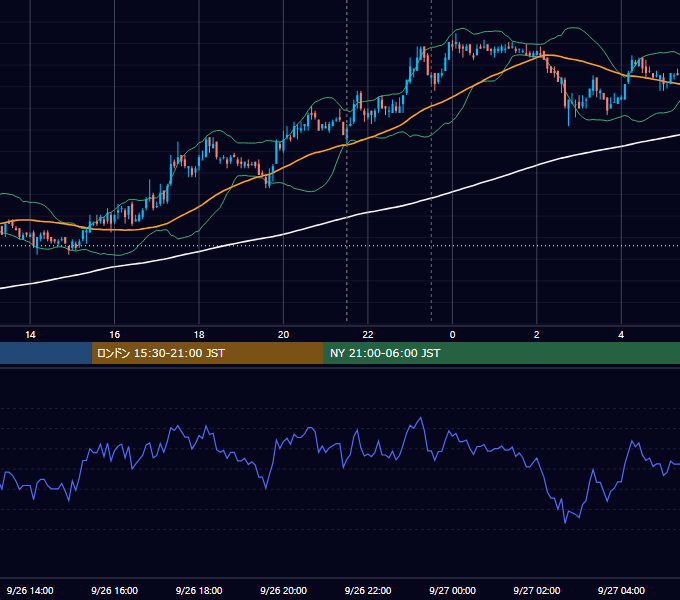Select the NY 21:00-06:00 JST session bar
Viewport: 680px width, 600px height.
(502, 353)
